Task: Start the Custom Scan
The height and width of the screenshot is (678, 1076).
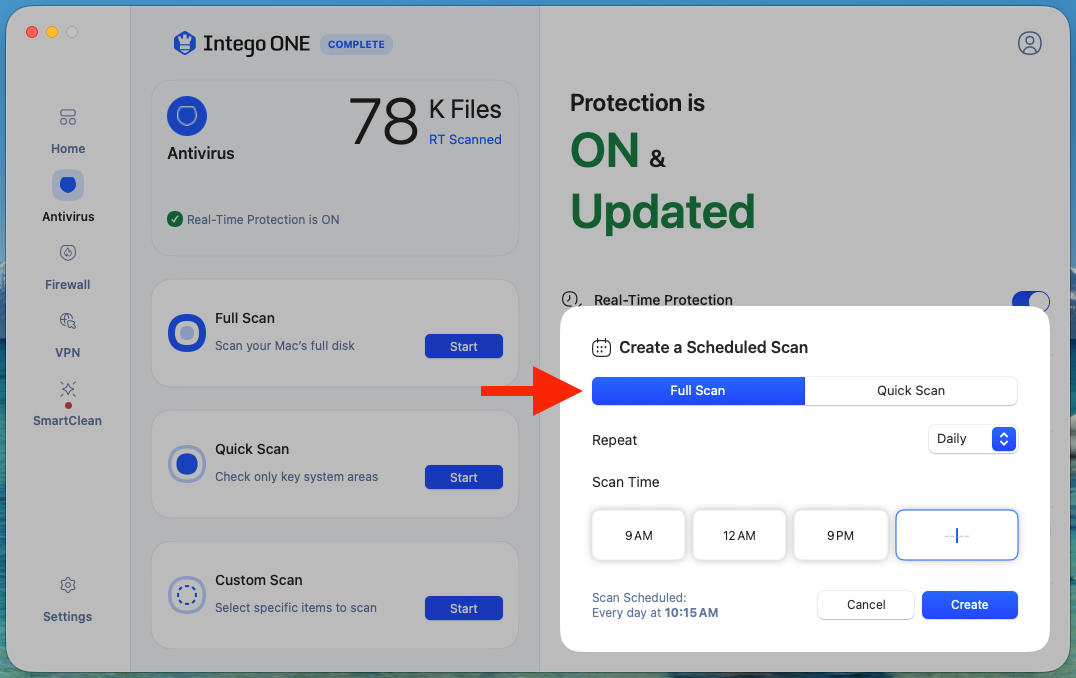Action: pos(464,609)
